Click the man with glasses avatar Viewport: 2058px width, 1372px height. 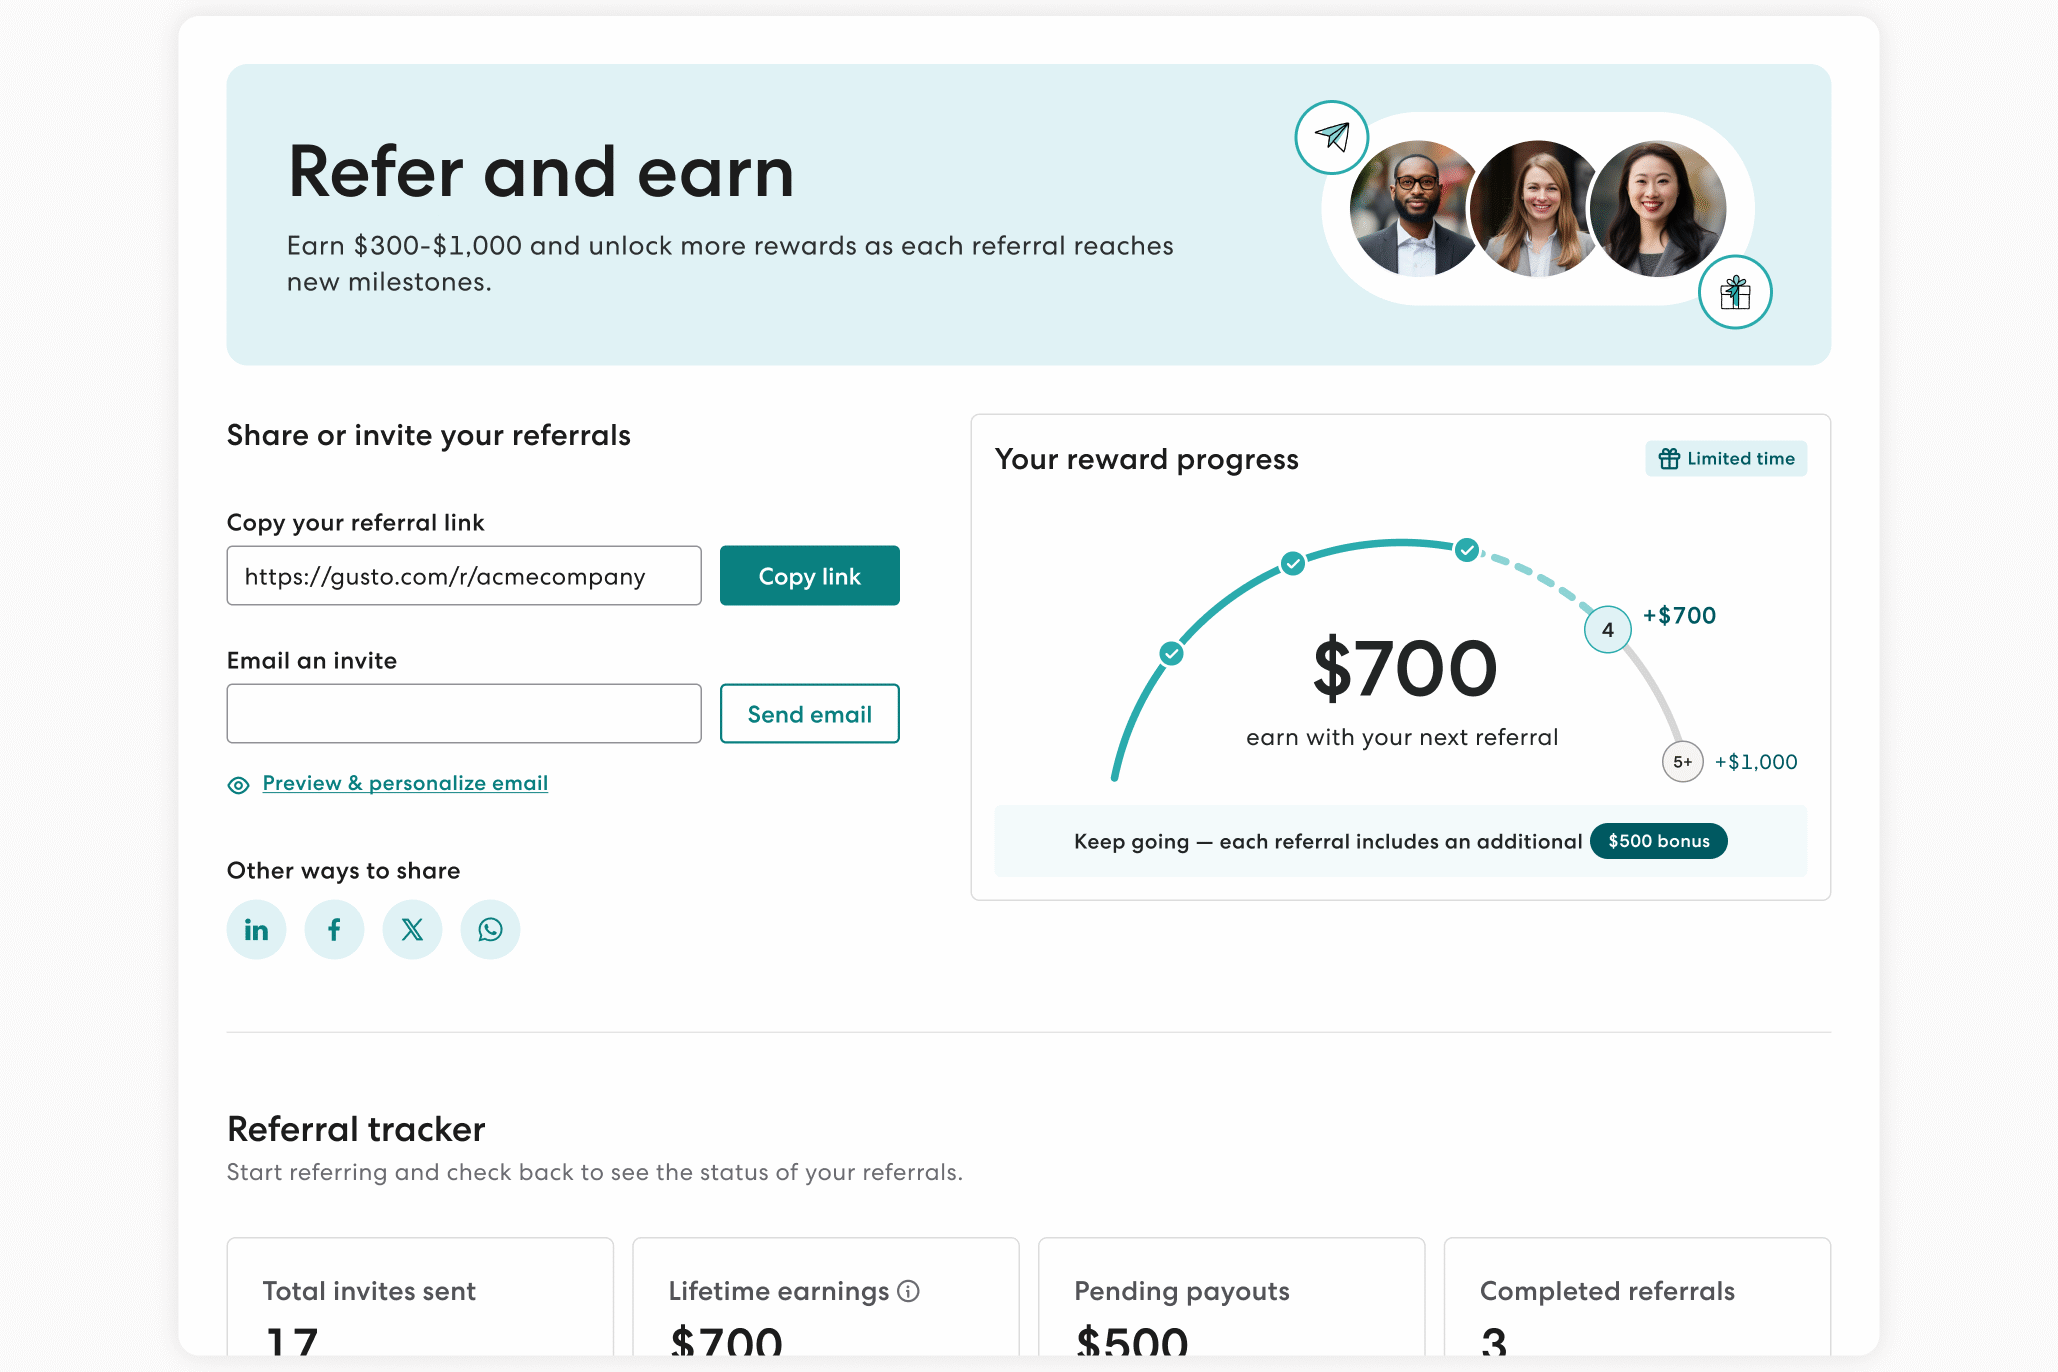[1413, 210]
